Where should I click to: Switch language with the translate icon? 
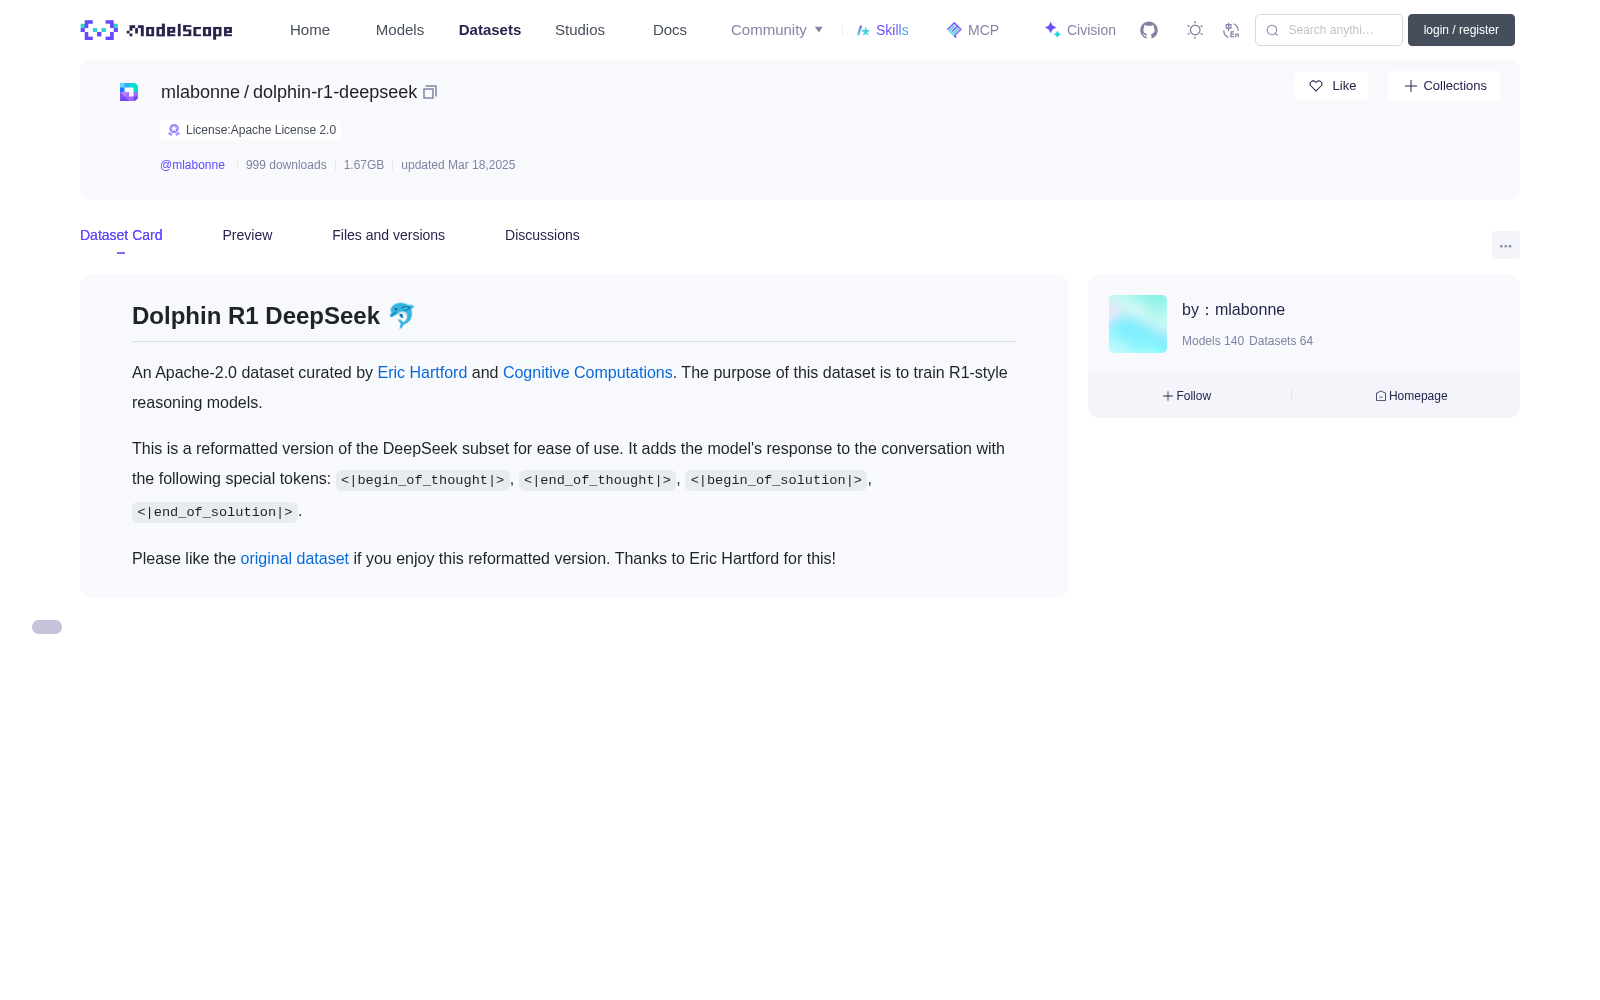tap(1231, 30)
